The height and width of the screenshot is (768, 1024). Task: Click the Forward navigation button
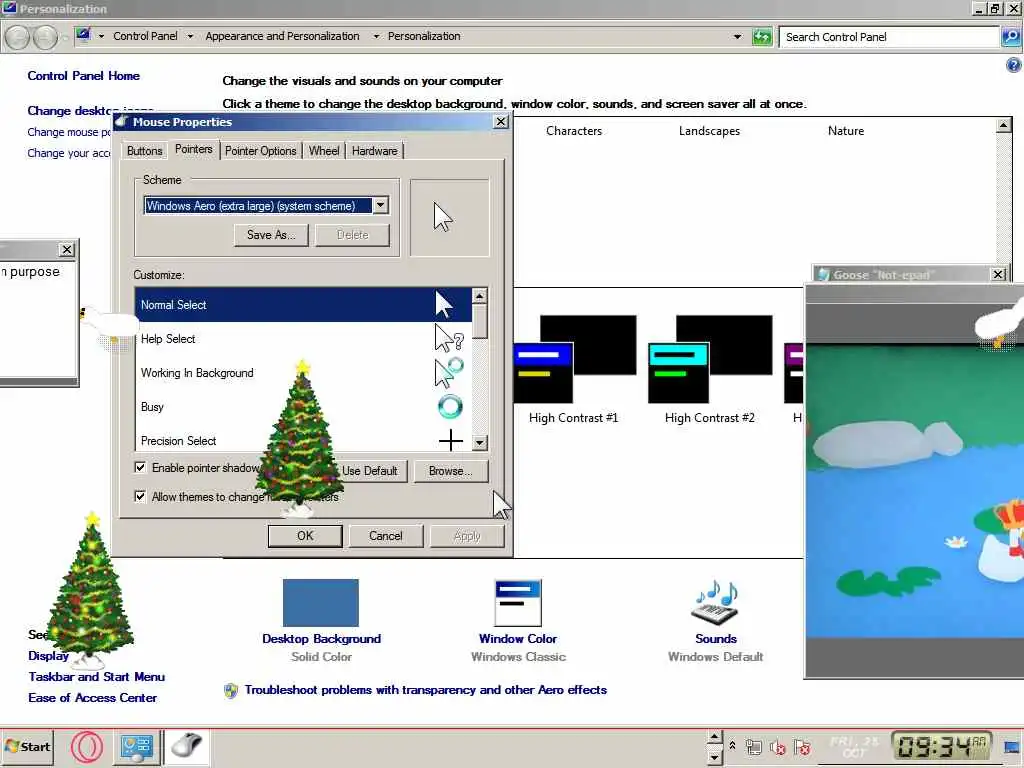click(x=45, y=37)
